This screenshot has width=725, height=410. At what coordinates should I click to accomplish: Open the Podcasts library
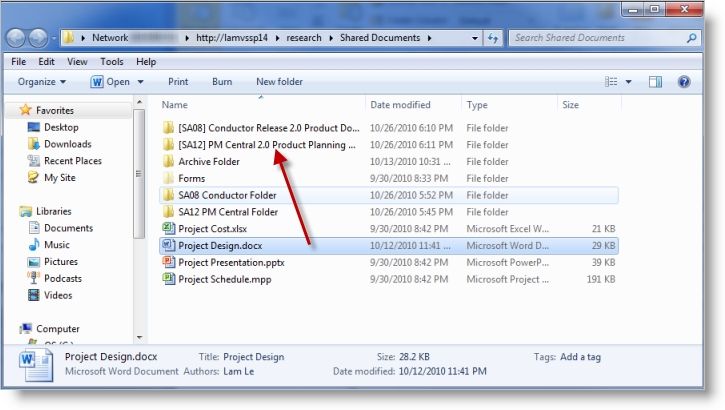tap(63, 278)
